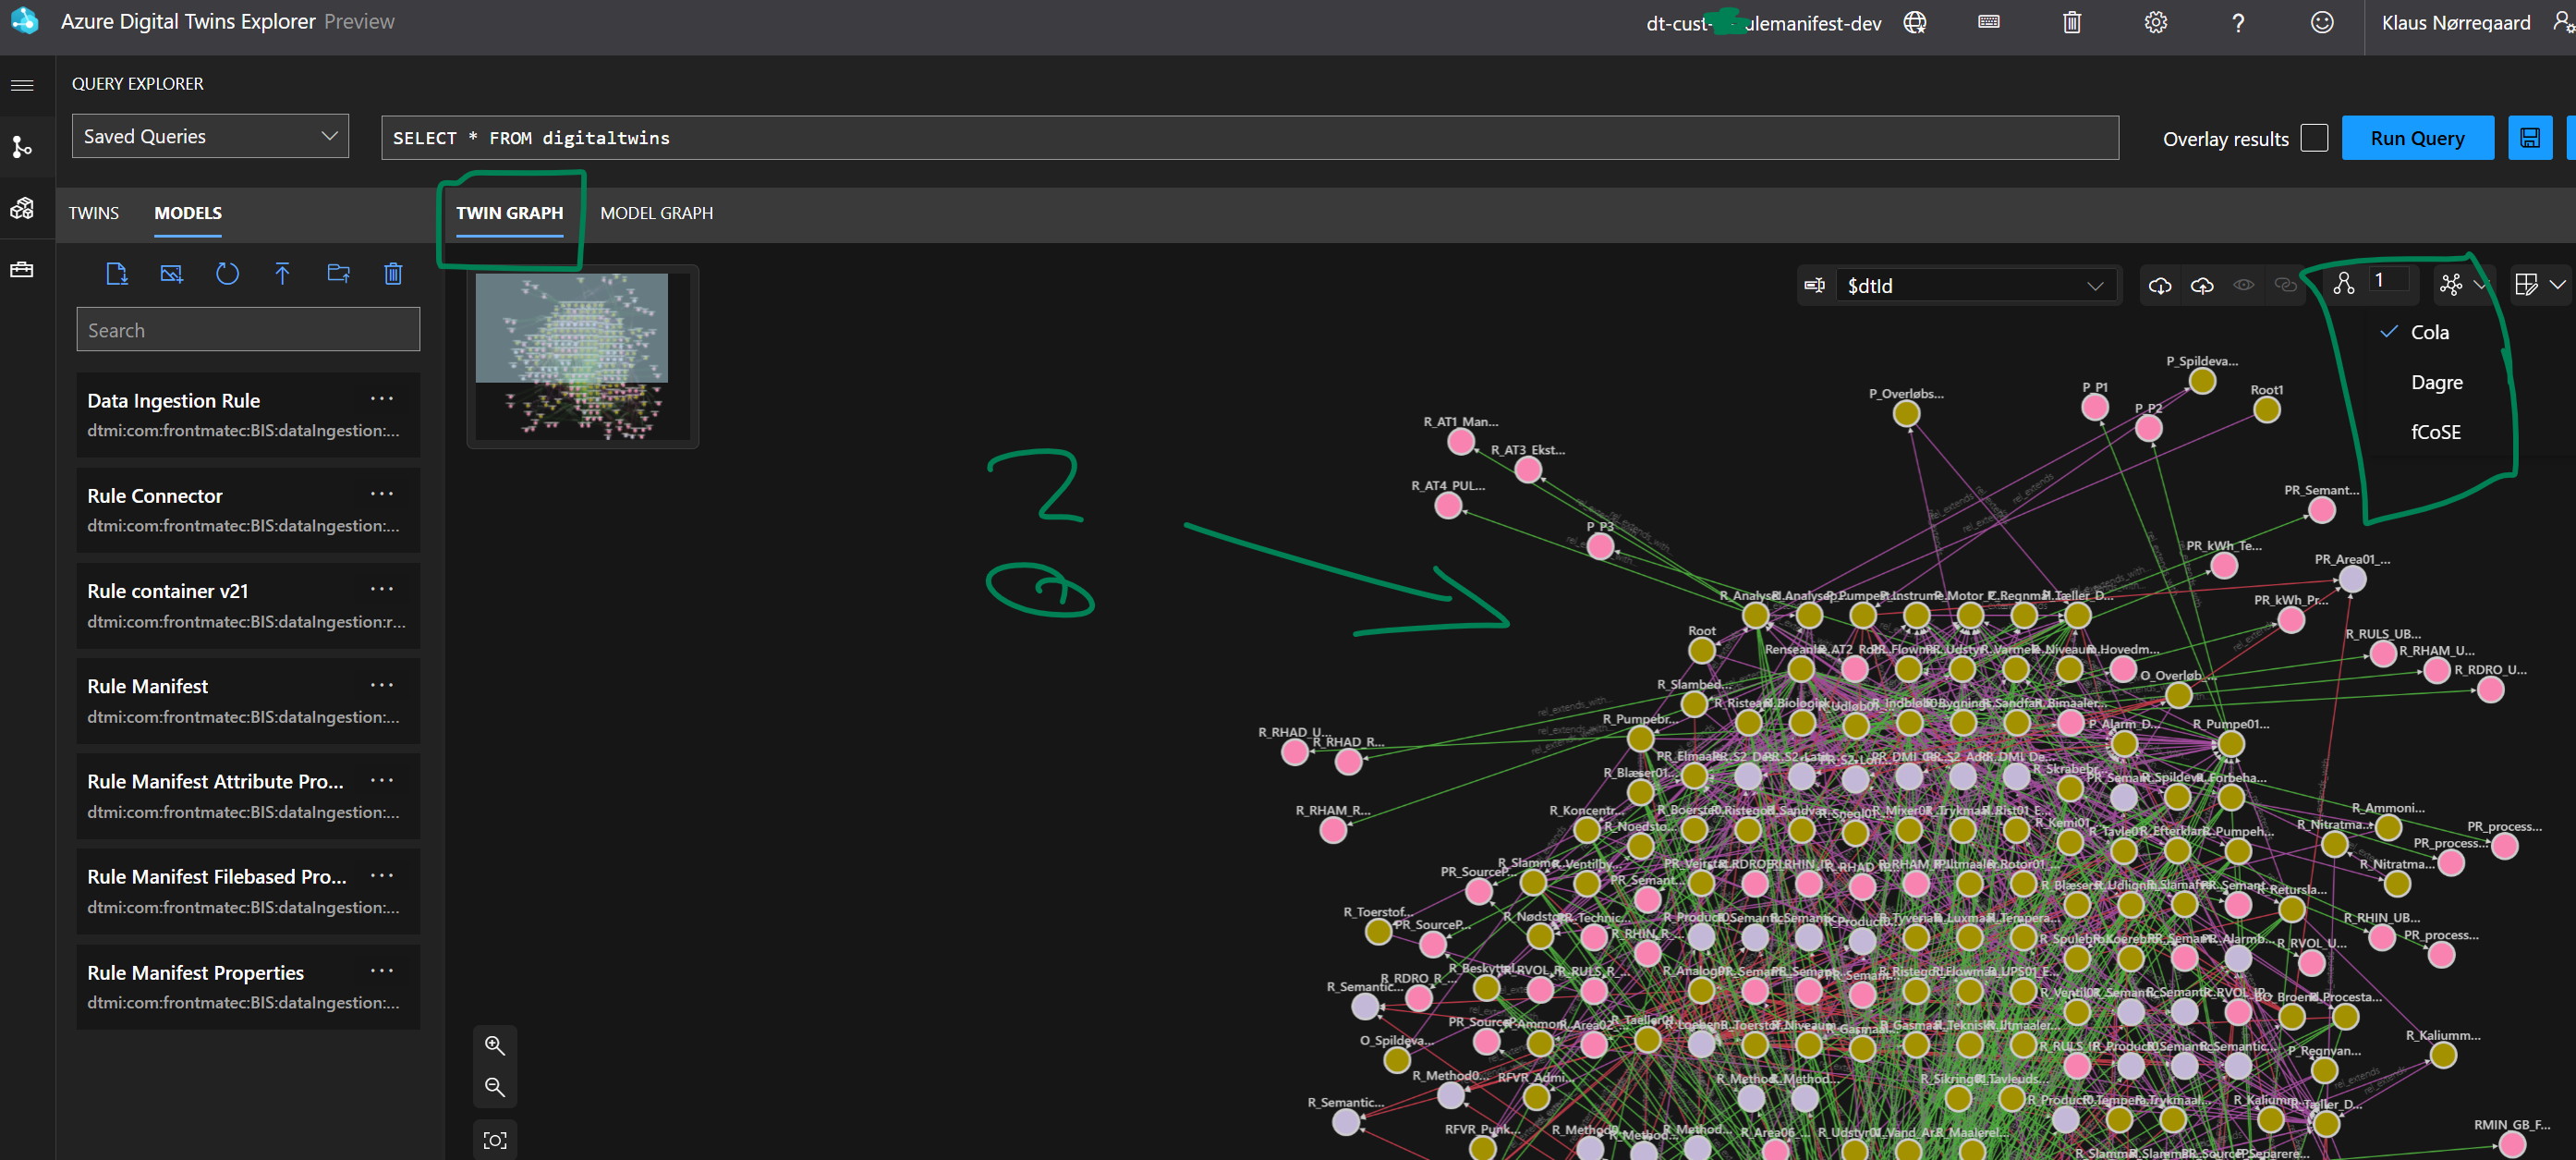This screenshot has height=1160, width=2576.
Task: Click the add relationship link icon
Action: (2285, 286)
